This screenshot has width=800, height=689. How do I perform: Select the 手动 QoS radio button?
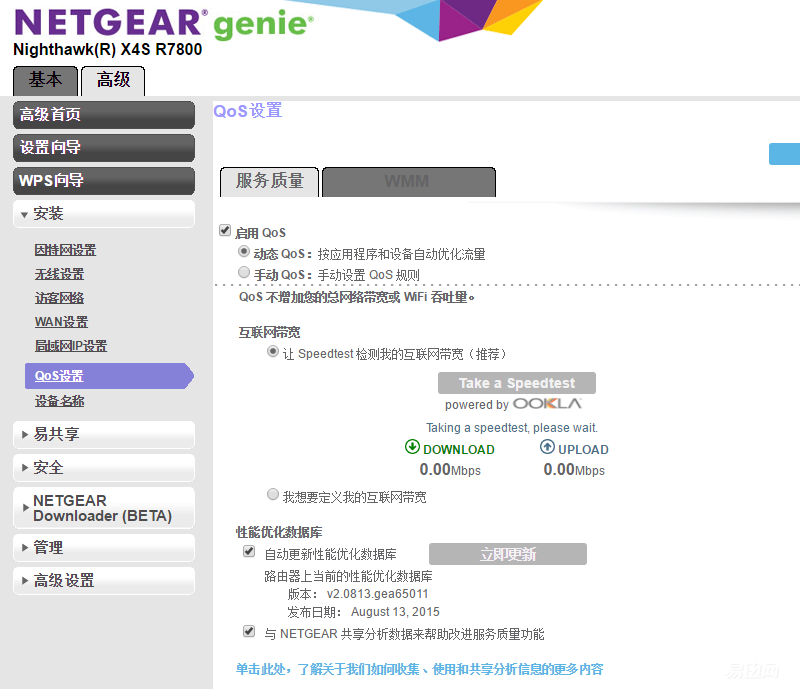(244, 272)
